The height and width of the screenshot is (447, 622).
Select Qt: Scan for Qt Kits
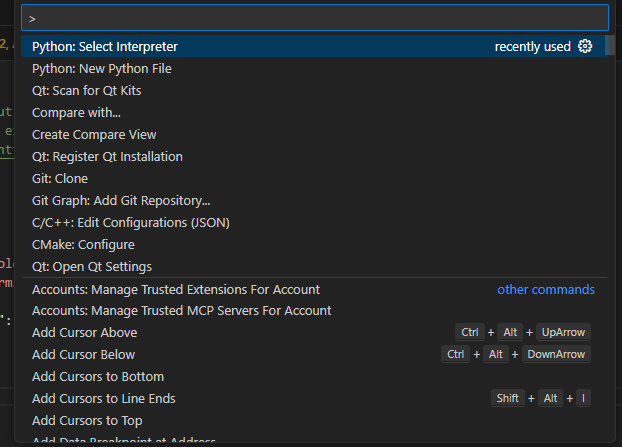[x=315, y=90]
